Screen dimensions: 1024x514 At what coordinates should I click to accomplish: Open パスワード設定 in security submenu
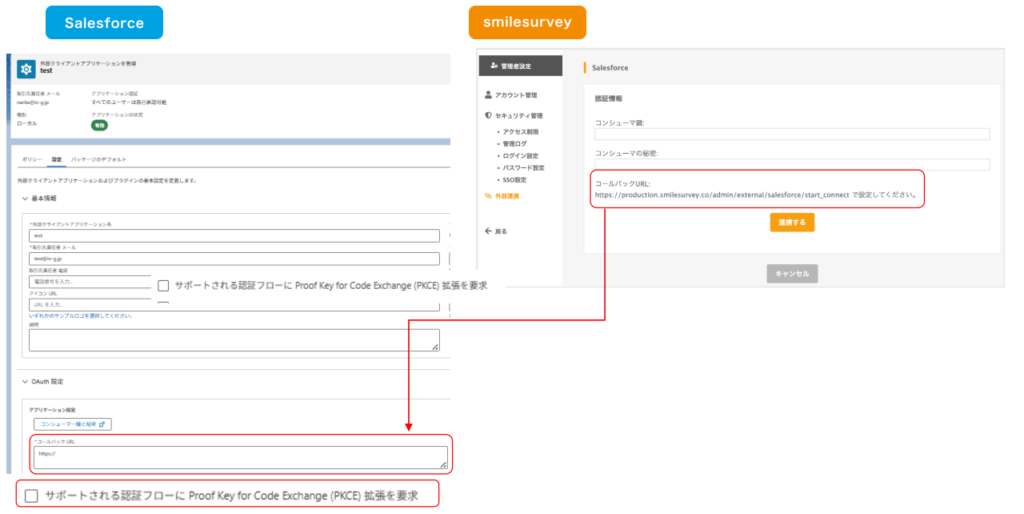(523, 168)
